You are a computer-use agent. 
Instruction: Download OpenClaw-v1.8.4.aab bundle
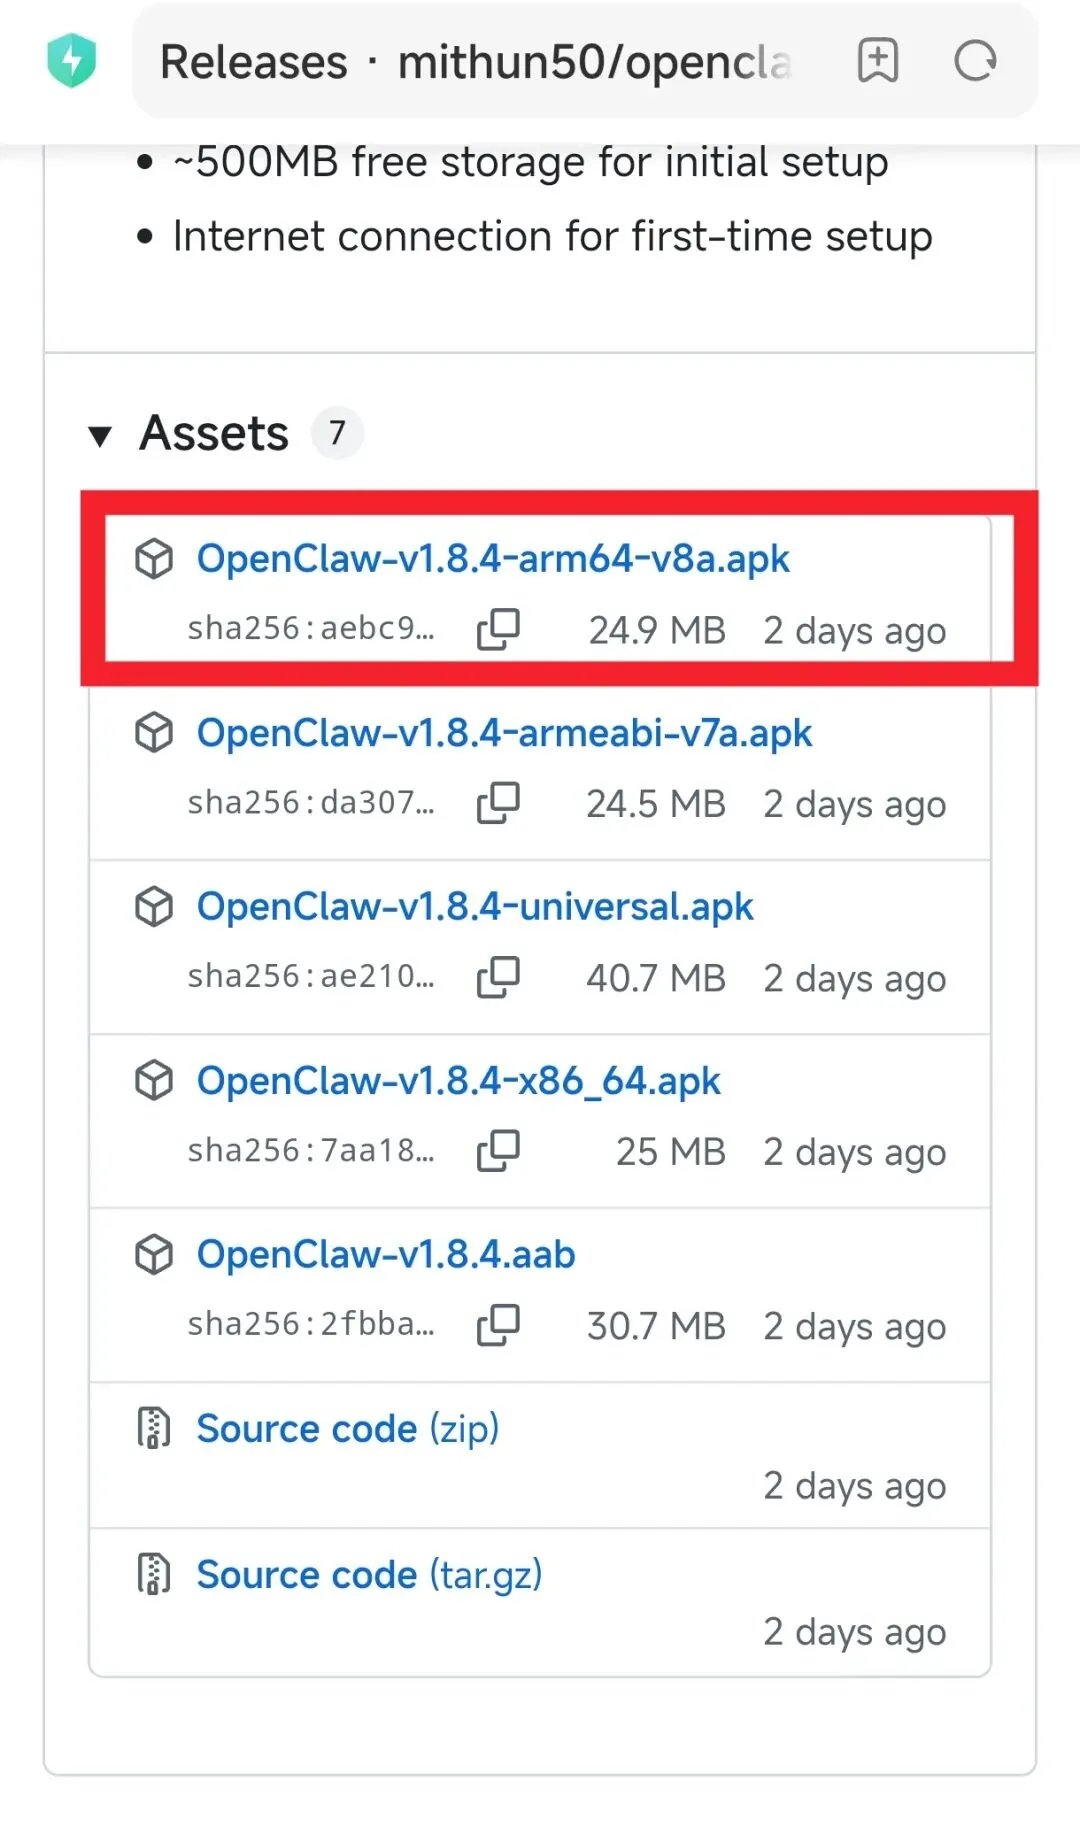tap(386, 1255)
